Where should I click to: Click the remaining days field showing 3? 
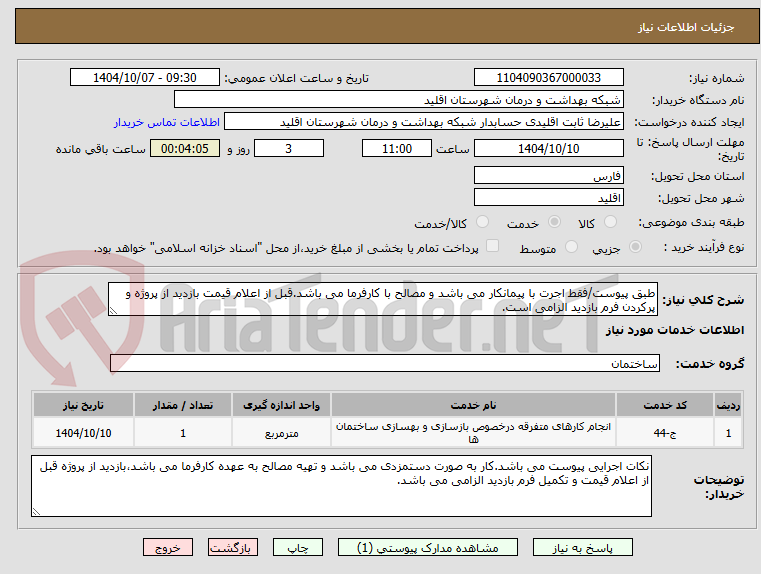(289, 148)
